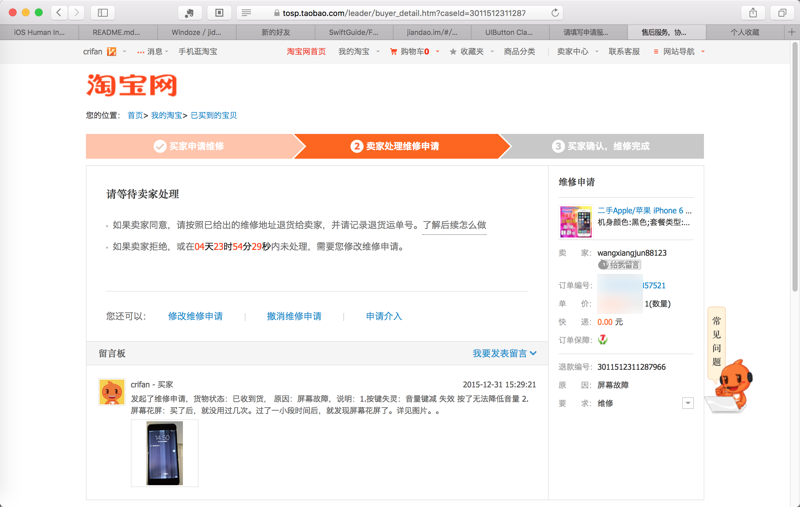Click 撤消维修申请 link
This screenshot has width=800, height=507.
click(294, 316)
